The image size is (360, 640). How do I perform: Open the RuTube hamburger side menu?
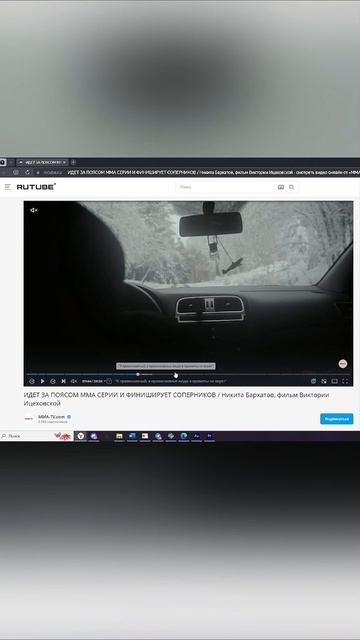pos(7,187)
